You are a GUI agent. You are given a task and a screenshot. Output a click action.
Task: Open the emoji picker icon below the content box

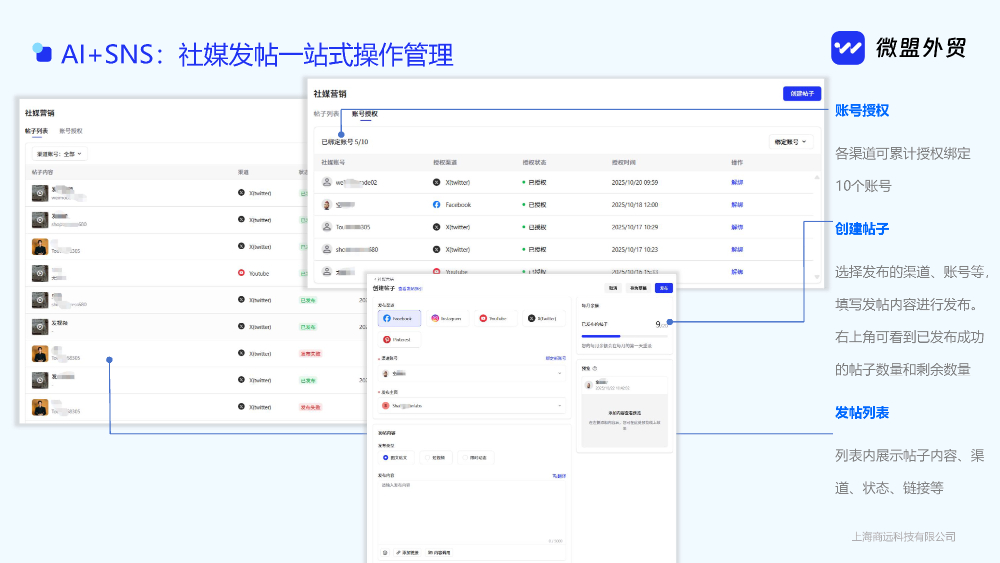[385, 553]
